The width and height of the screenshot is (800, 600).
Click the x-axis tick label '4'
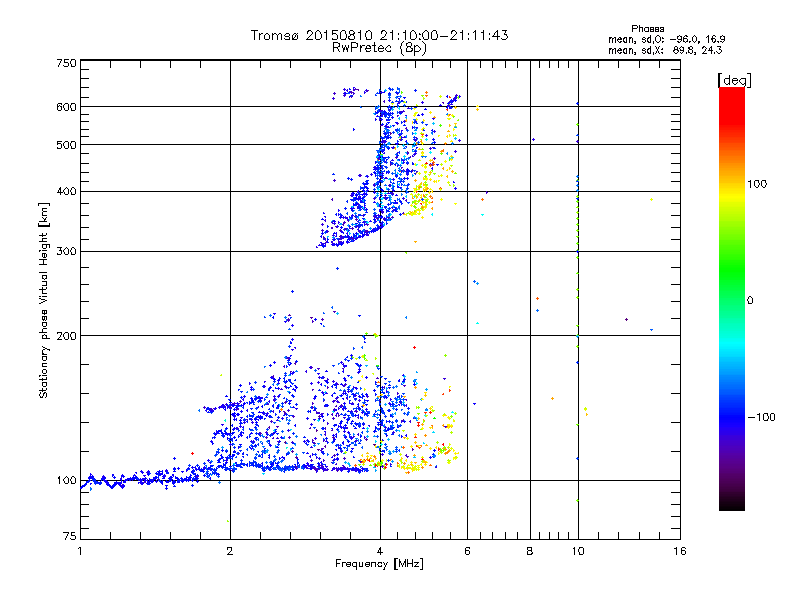380,551
